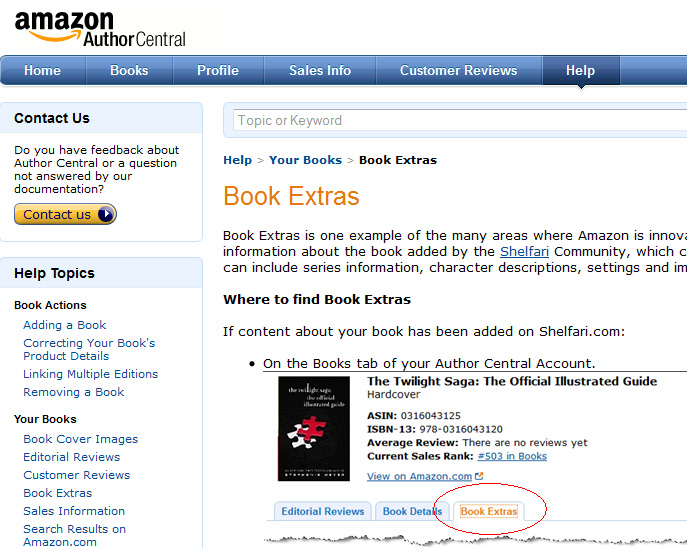Open the Books navigation tab
Viewport: 687px width, 549px height.
pos(129,70)
